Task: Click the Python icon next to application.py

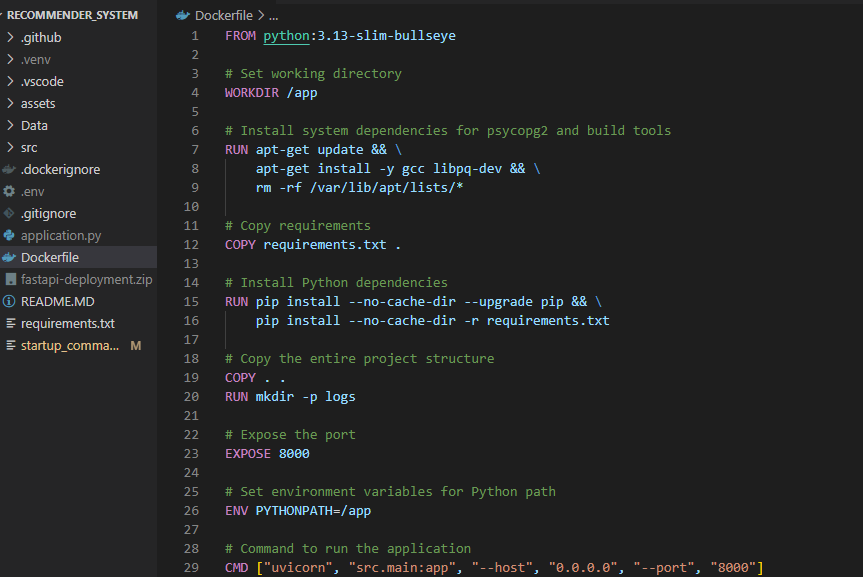Action: point(10,235)
